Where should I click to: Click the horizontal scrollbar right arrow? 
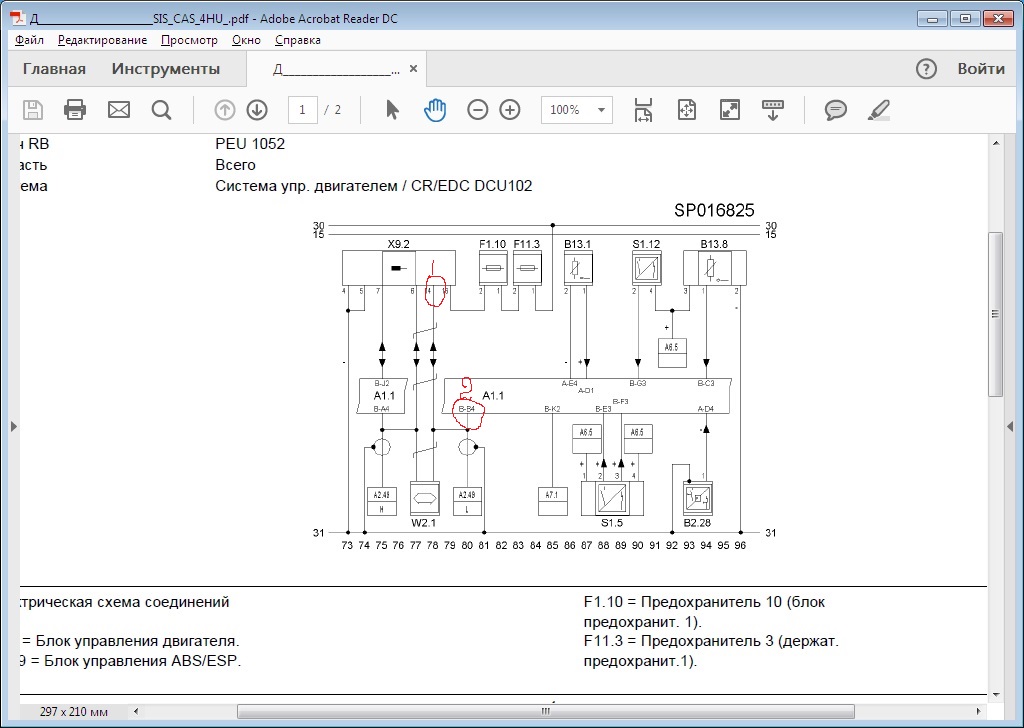tap(978, 711)
